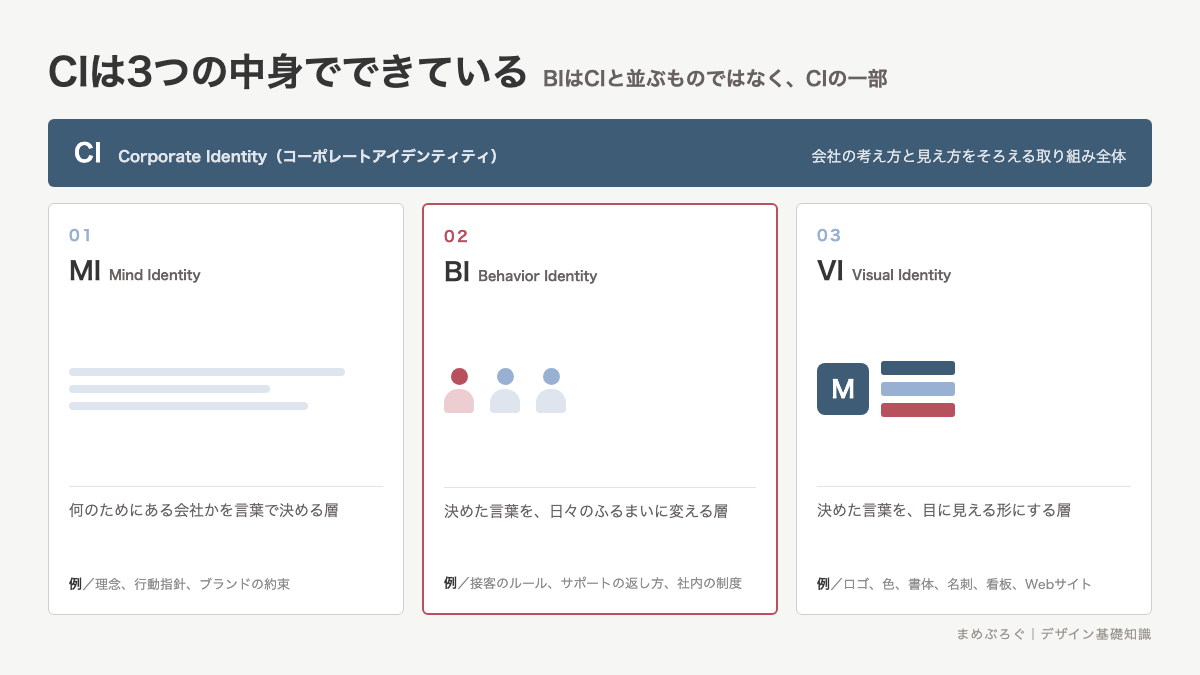Click the light blue bar beside M logo
The image size is (1200, 675).
click(x=918, y=389)
